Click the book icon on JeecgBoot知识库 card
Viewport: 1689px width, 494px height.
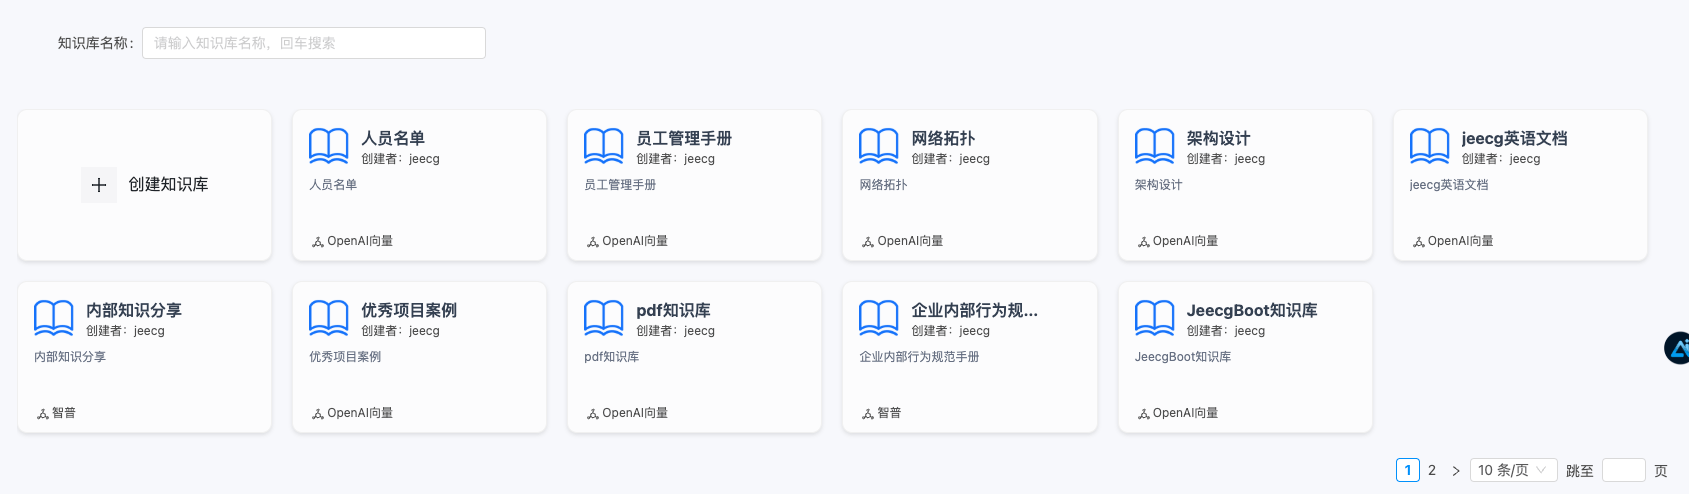pos(1155,318)
